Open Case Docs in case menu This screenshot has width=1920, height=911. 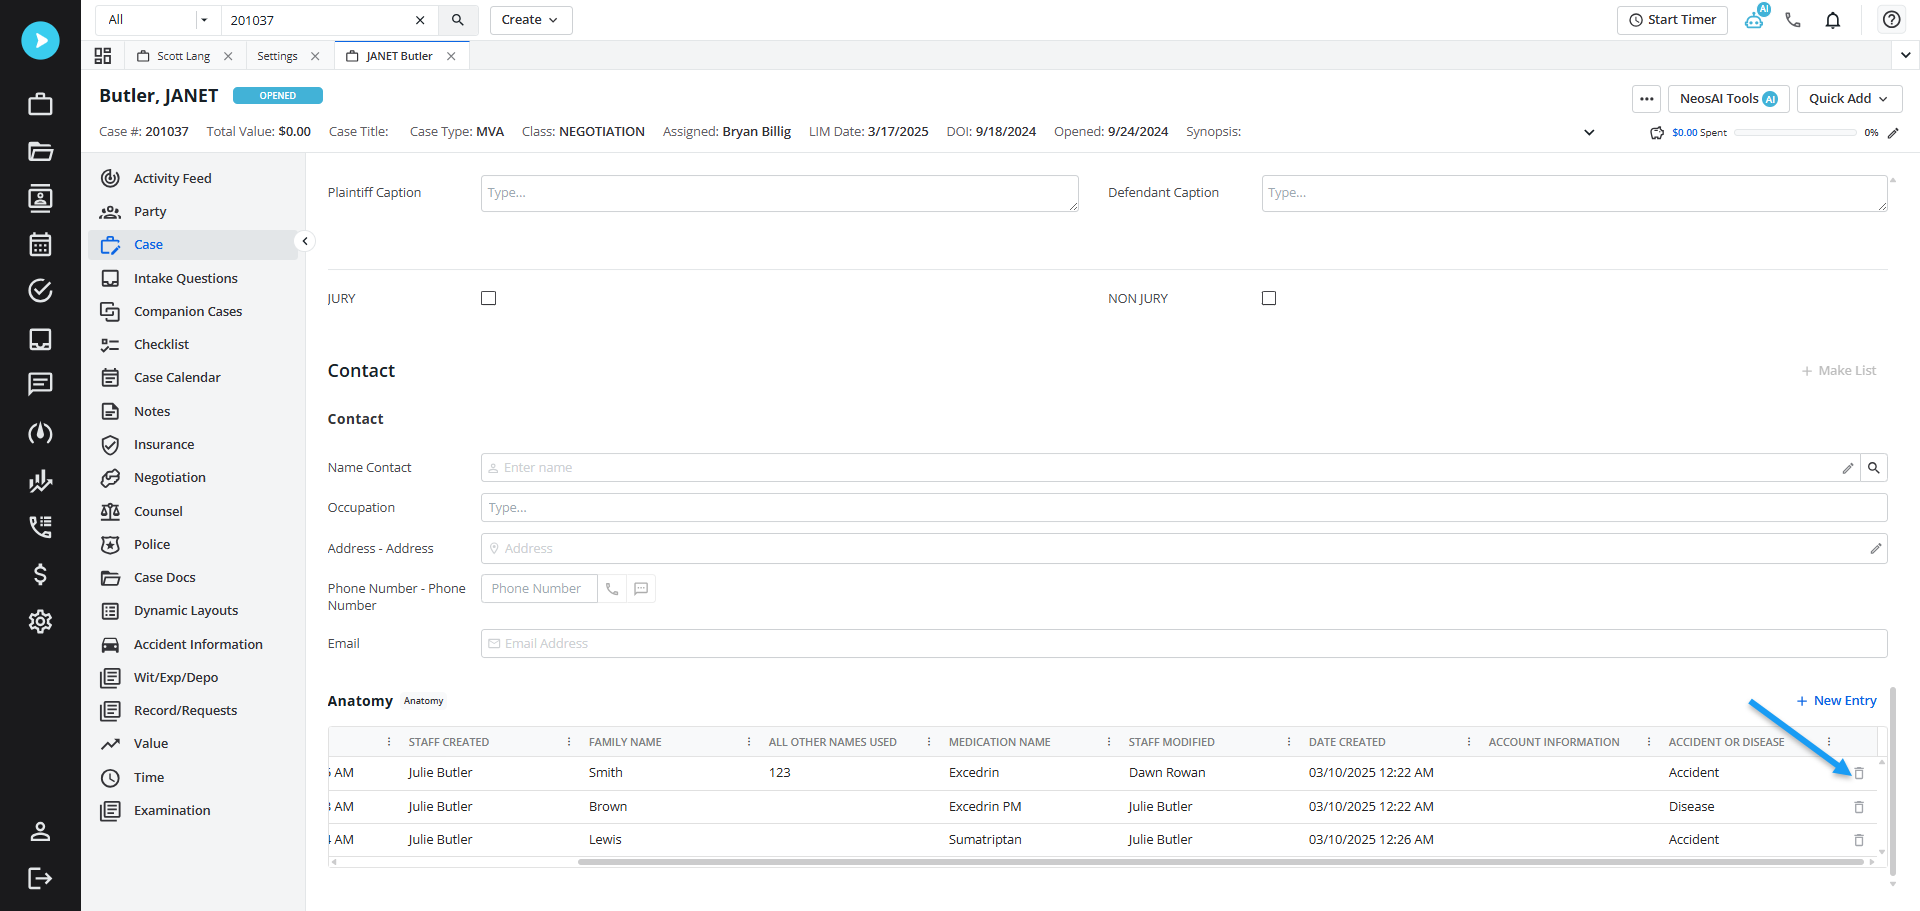165,578
